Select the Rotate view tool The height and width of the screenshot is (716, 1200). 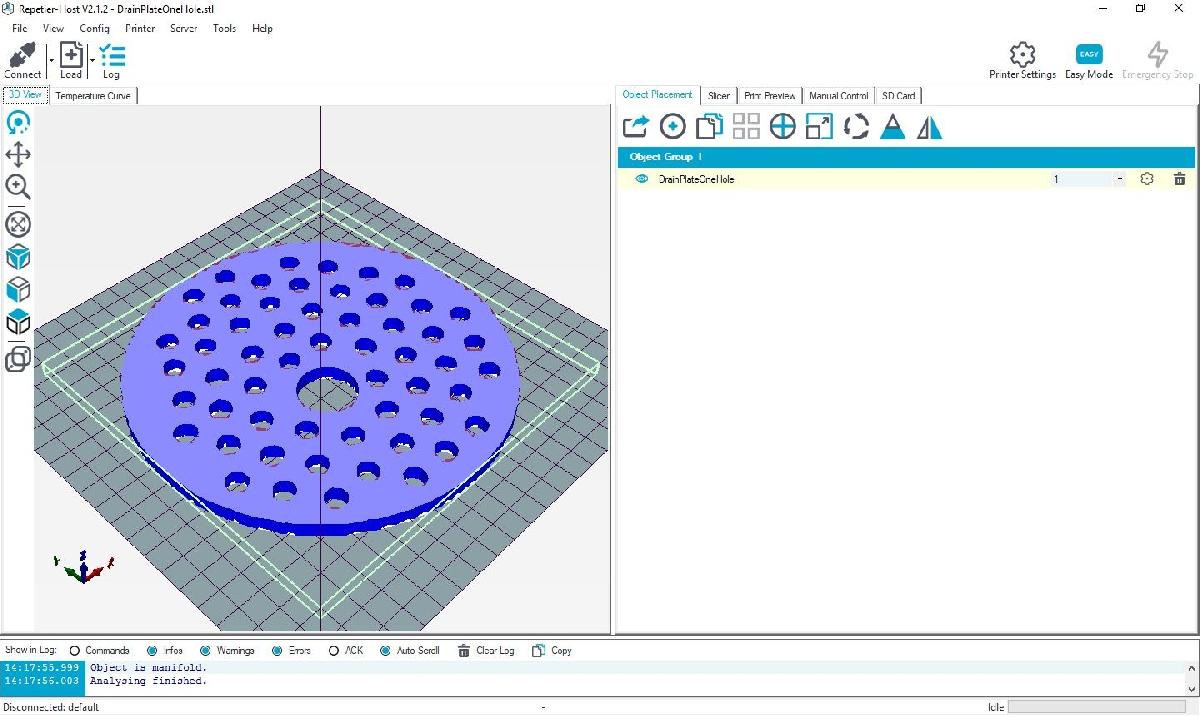point(18,123)
